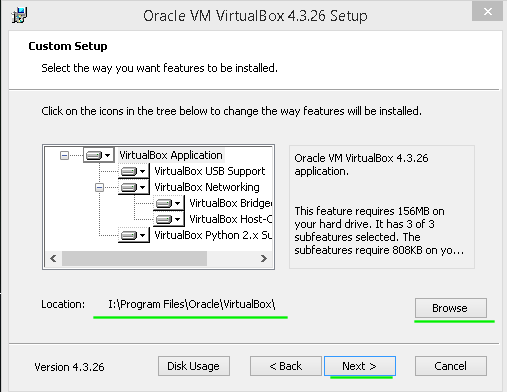The width and height of the screenshot is (507, 392).
Task: Select the VirtualBox Python 2.x tree item
Action: (x=213, y=235)
